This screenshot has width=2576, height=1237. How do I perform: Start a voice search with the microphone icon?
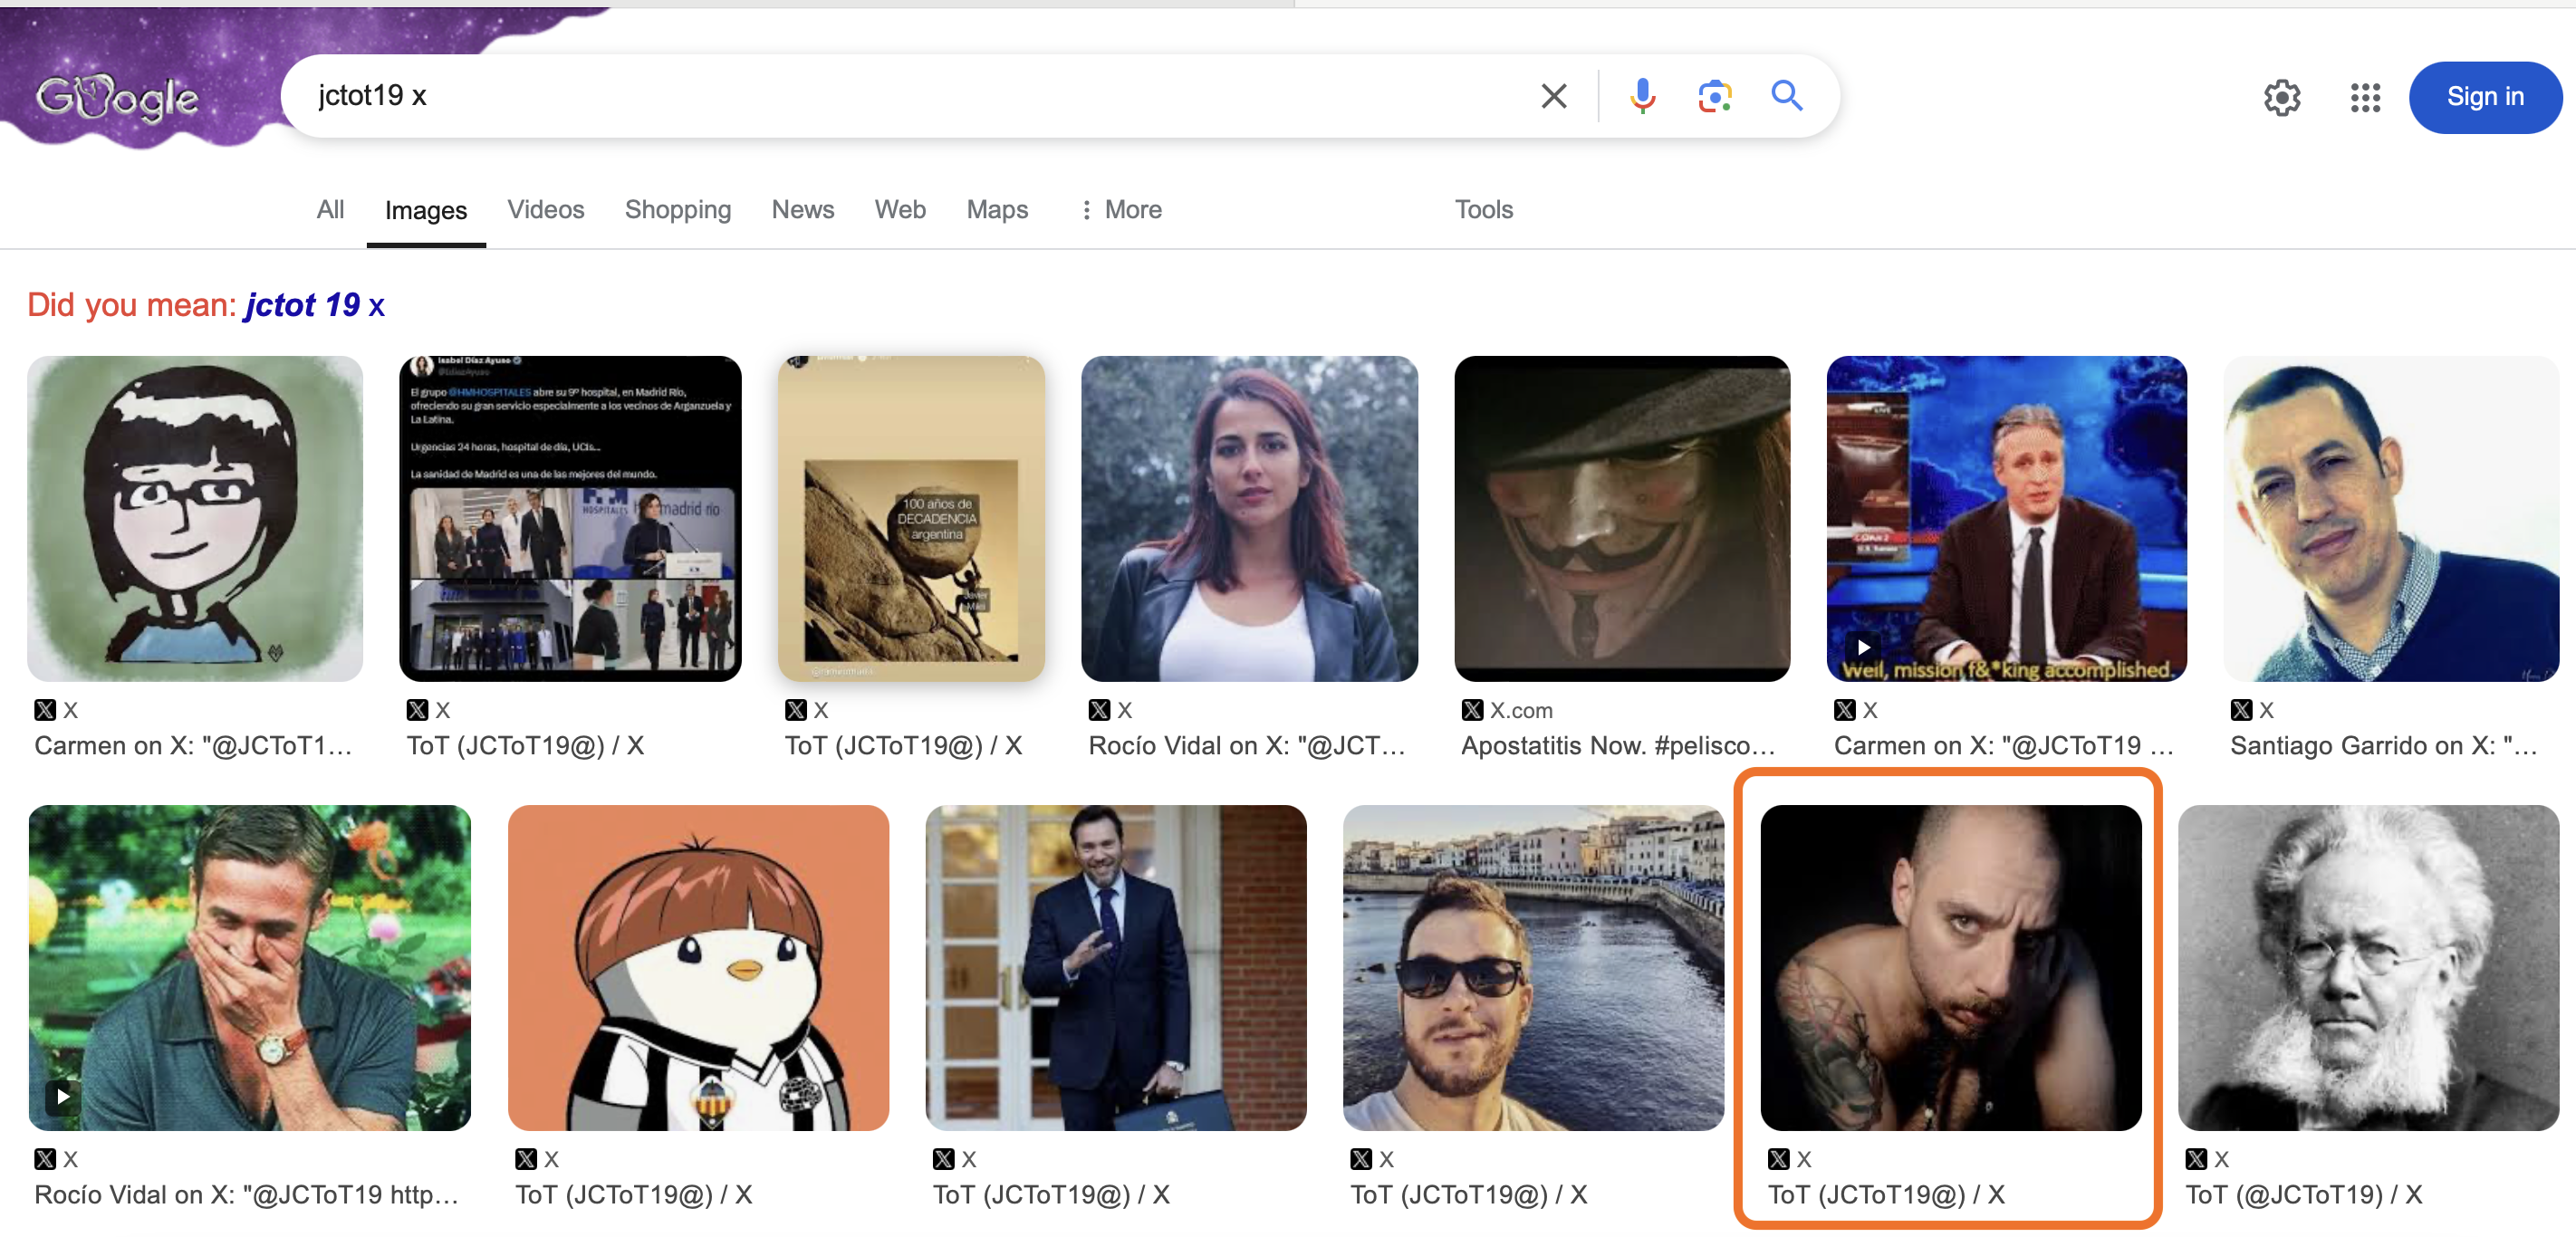pos(1642,96)
